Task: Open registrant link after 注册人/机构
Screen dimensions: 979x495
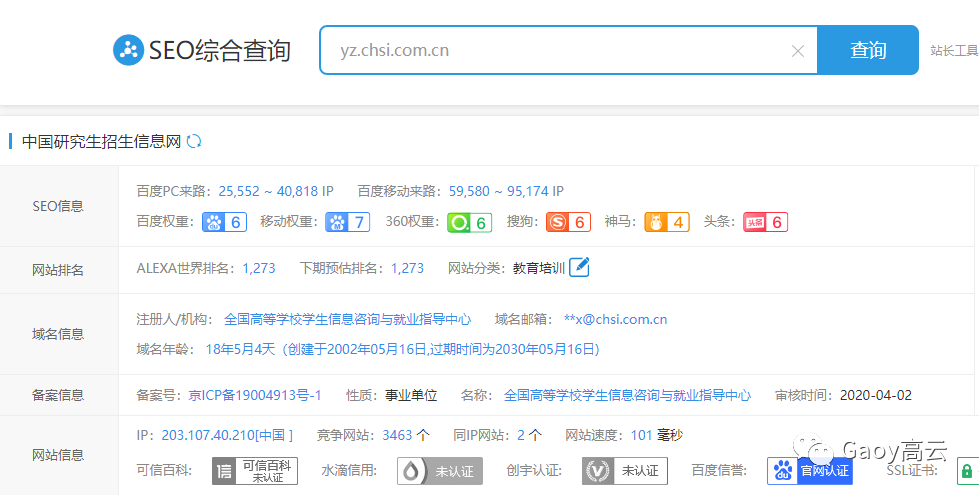Action: (x=348, y=320)
